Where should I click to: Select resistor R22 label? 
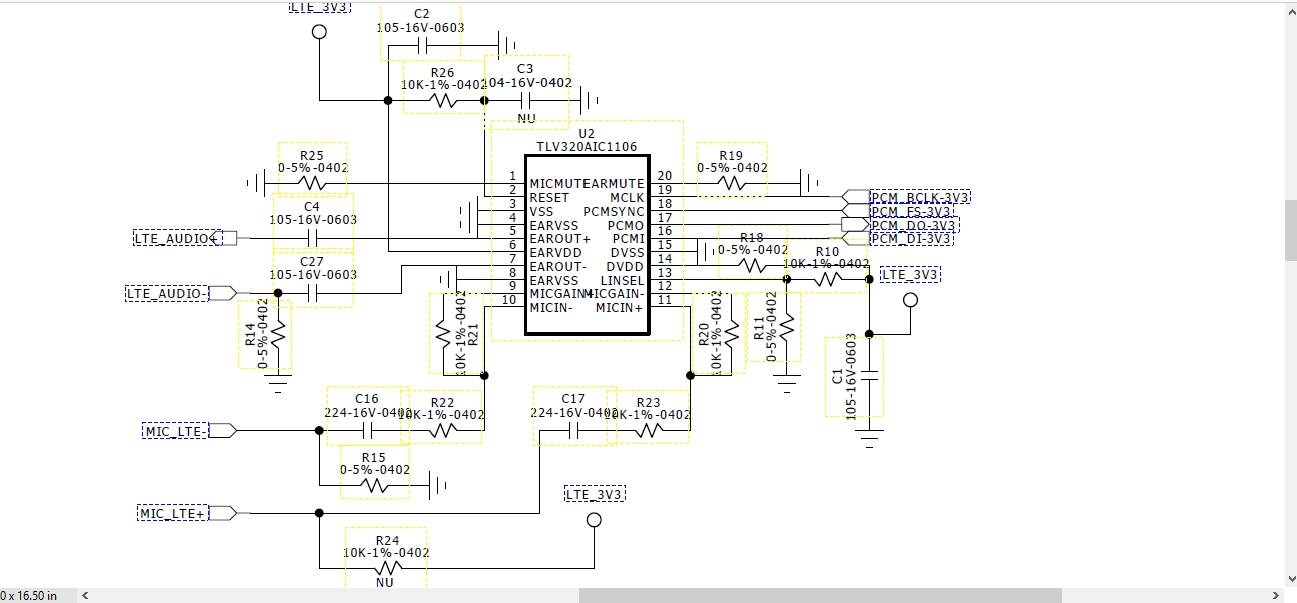pyautogui.click(x=442, y=402)
